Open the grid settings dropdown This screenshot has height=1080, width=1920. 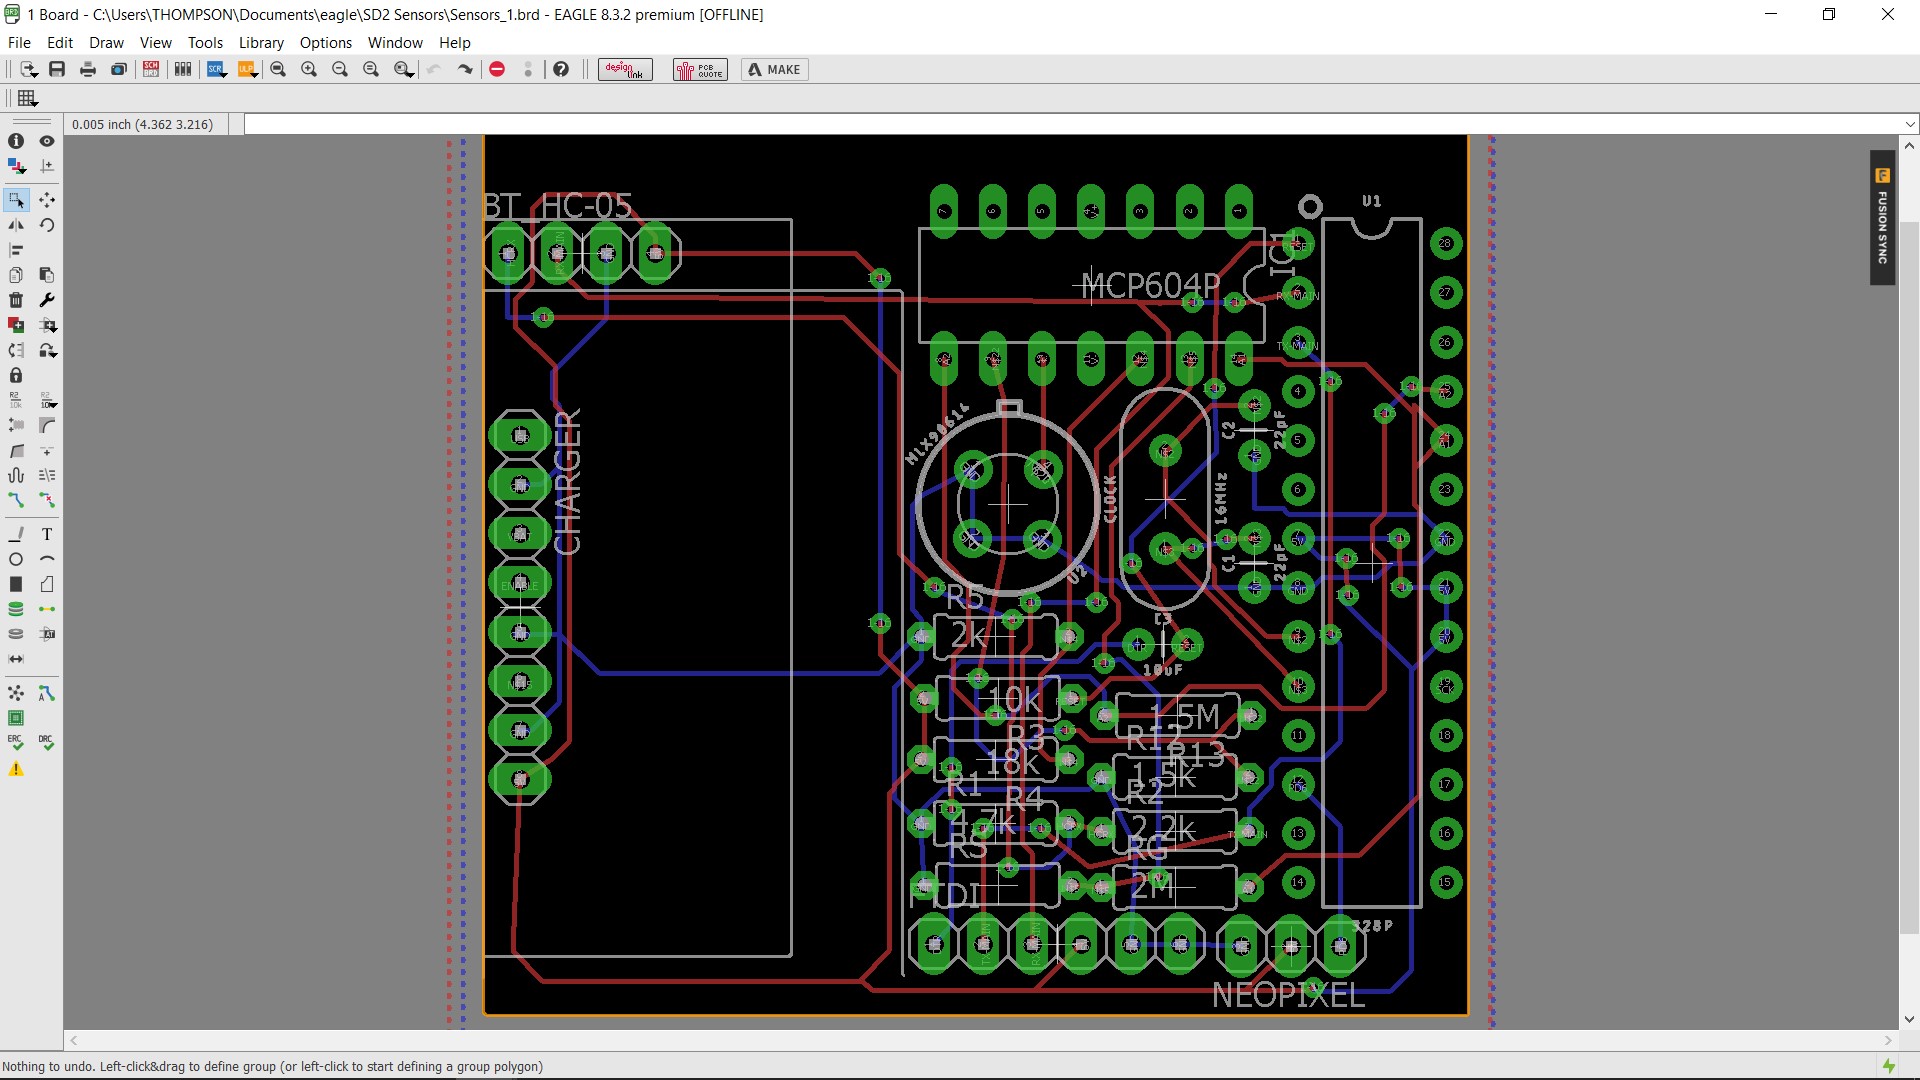tap(27, 98)
